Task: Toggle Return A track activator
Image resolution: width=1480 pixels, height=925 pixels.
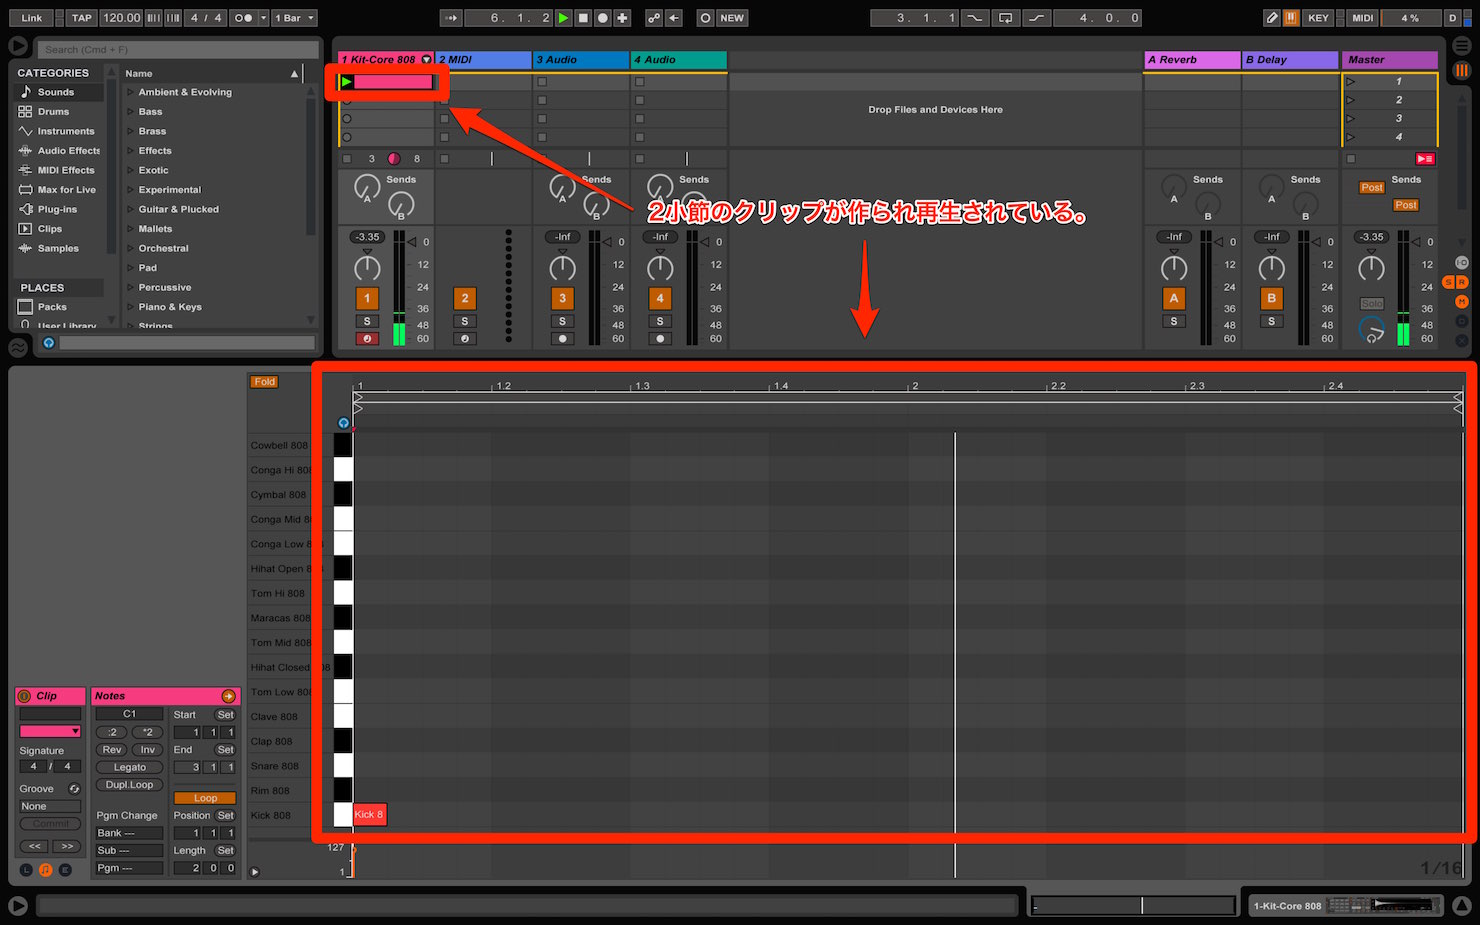Action: (1174, 298)
